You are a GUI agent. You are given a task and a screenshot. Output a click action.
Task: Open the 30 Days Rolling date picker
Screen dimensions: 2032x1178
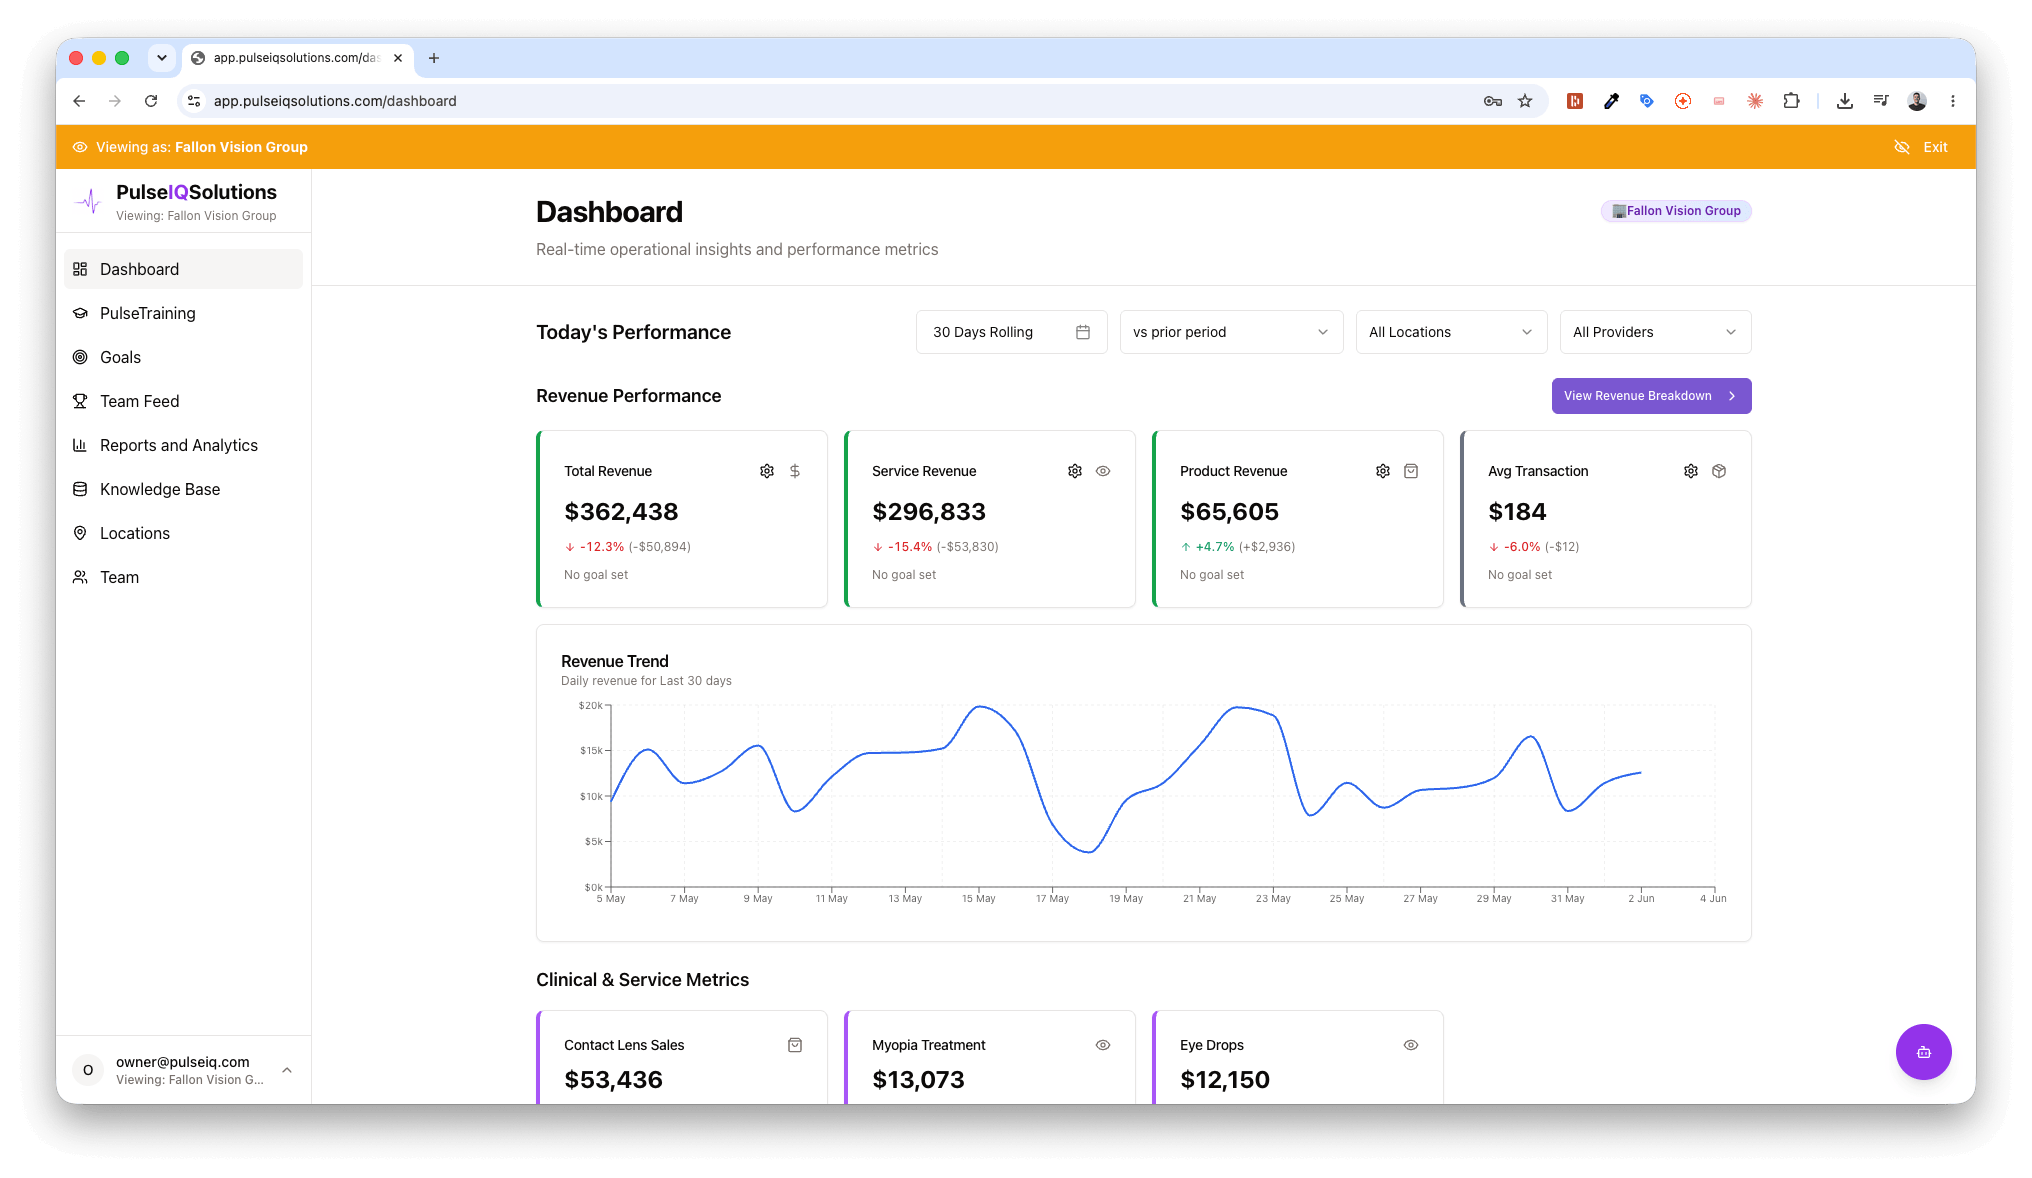(1011, 332)
